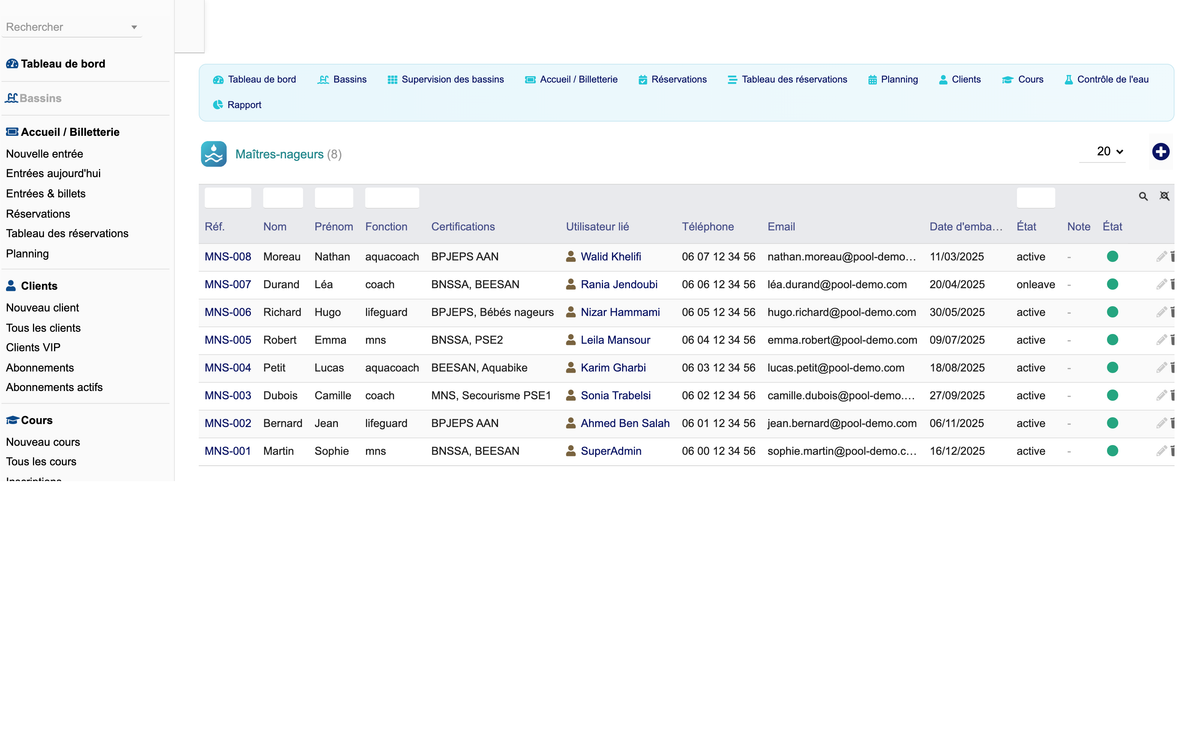The height and width of the screenshot is (743, 1200).
Task: Sort table by Réf. column header
Action: (215, 227)
